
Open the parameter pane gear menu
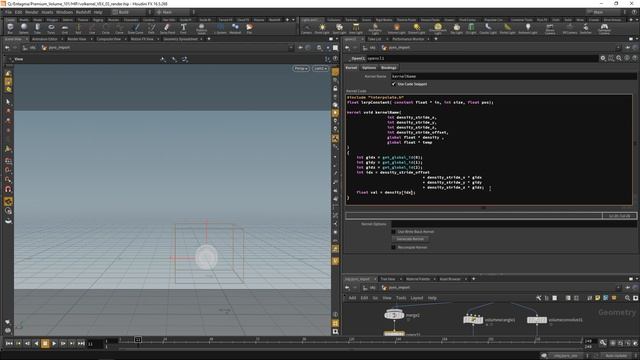point(603,58)
